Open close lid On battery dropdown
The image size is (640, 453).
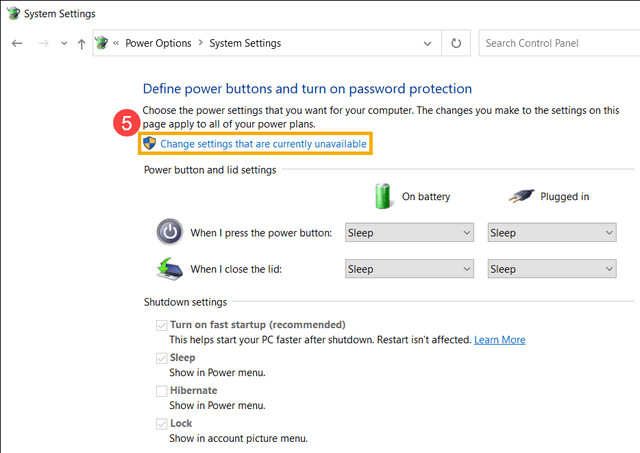coord(409,269)
